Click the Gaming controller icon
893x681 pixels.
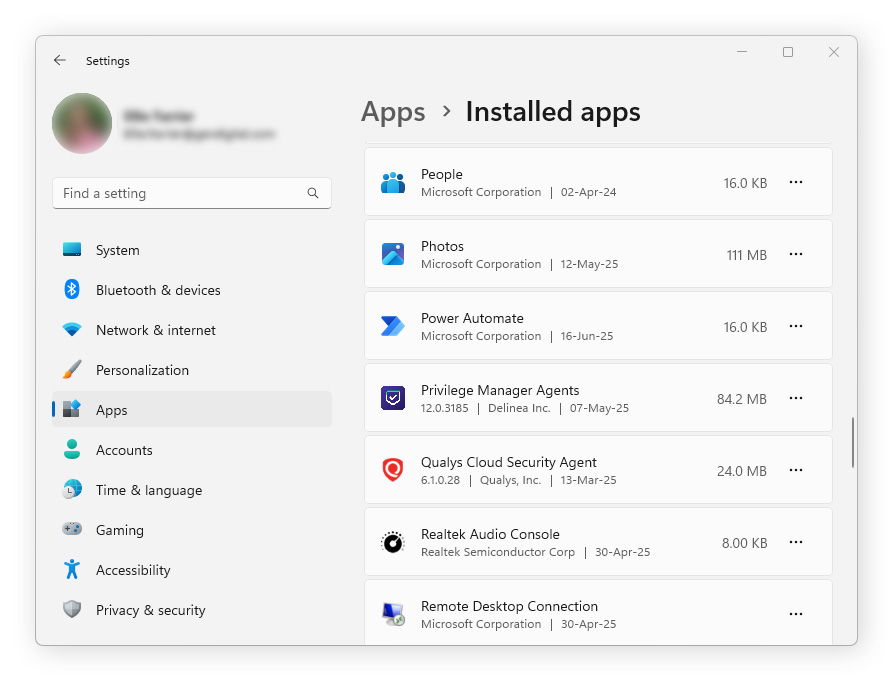click(72, 530)
